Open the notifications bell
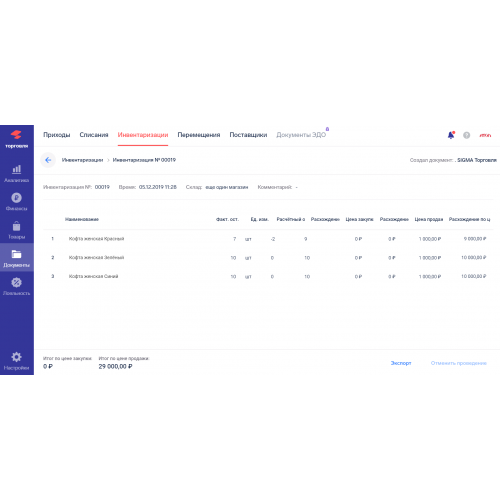The image size is (500, 500). [451, 135]
